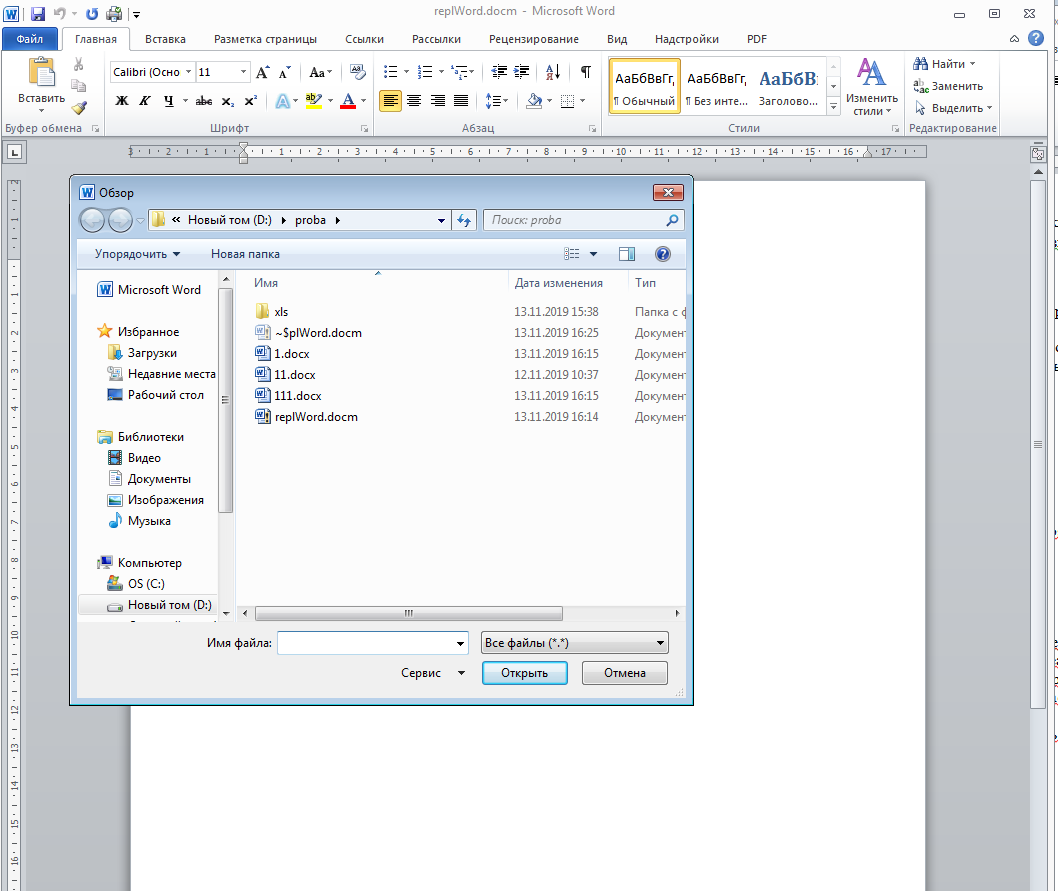
Task: Click the shading paint bucket button
Action: tap(534, 101)
